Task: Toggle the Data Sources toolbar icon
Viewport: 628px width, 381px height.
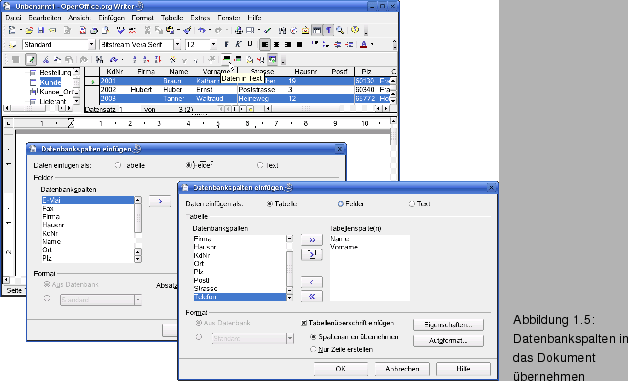Action: (x=317, y=30)
